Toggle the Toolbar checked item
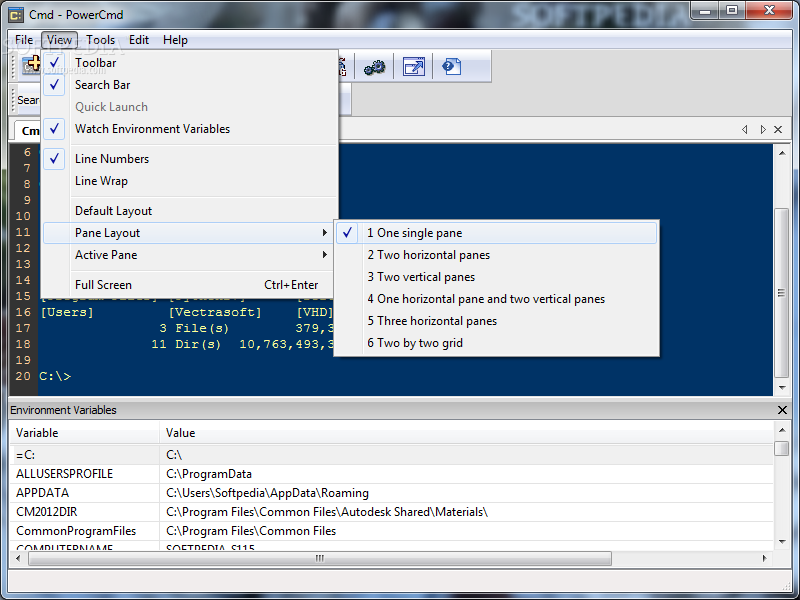The height and width of the screenshot is (600, 800). pos(189,63)
